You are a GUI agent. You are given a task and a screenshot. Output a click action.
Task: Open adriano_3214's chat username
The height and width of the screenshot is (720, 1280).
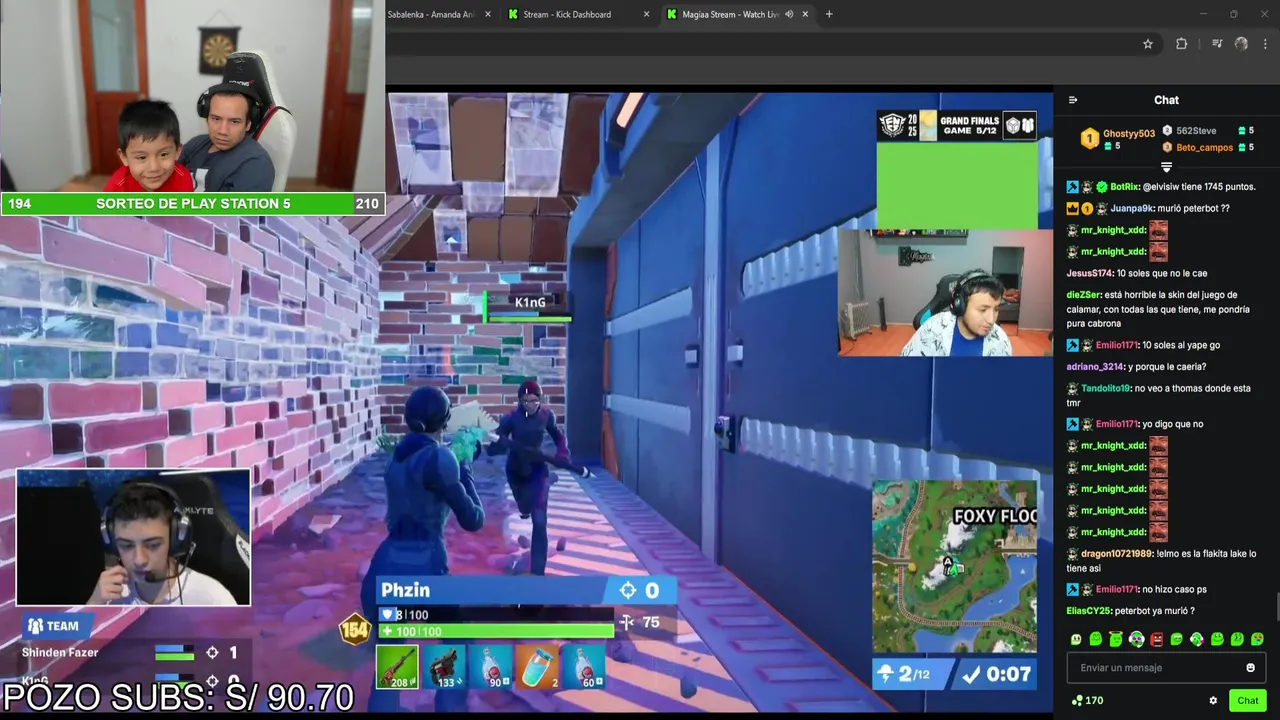[1095, 367]
